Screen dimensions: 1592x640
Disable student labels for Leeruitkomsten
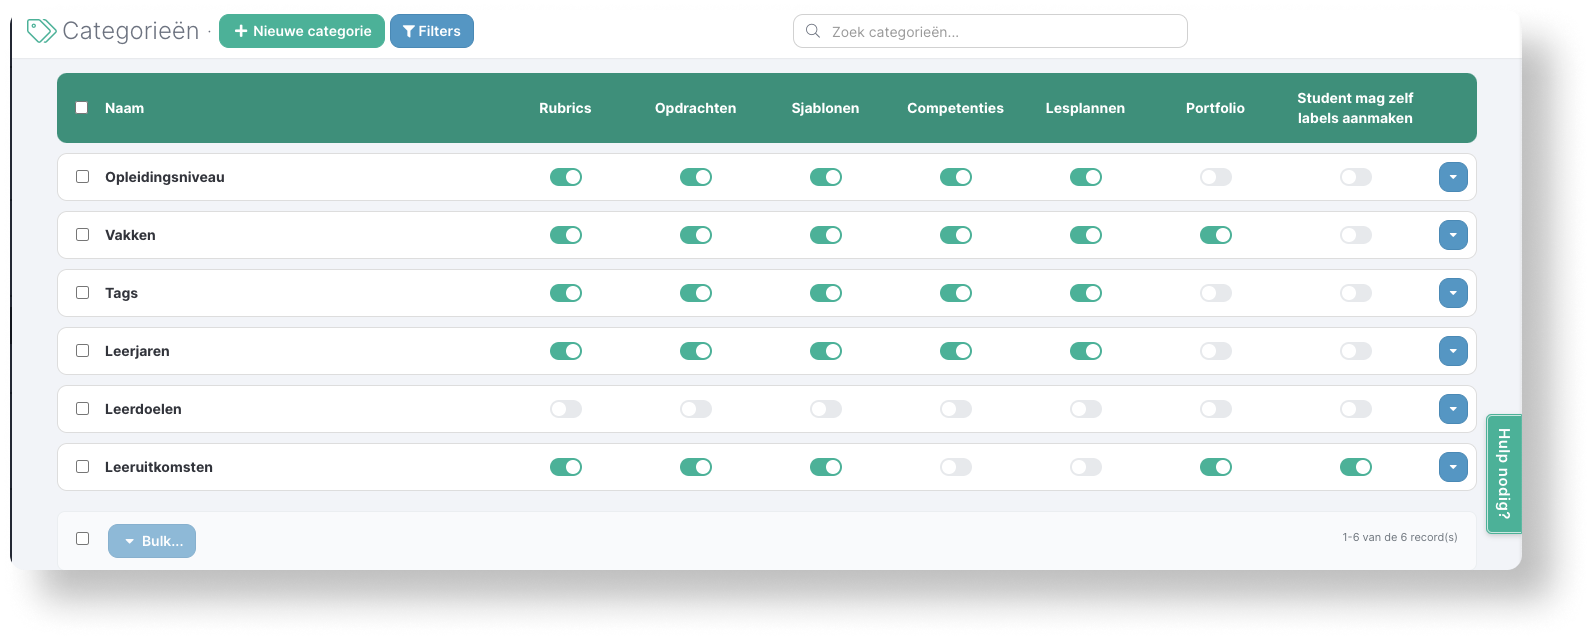coord(1356,467)
